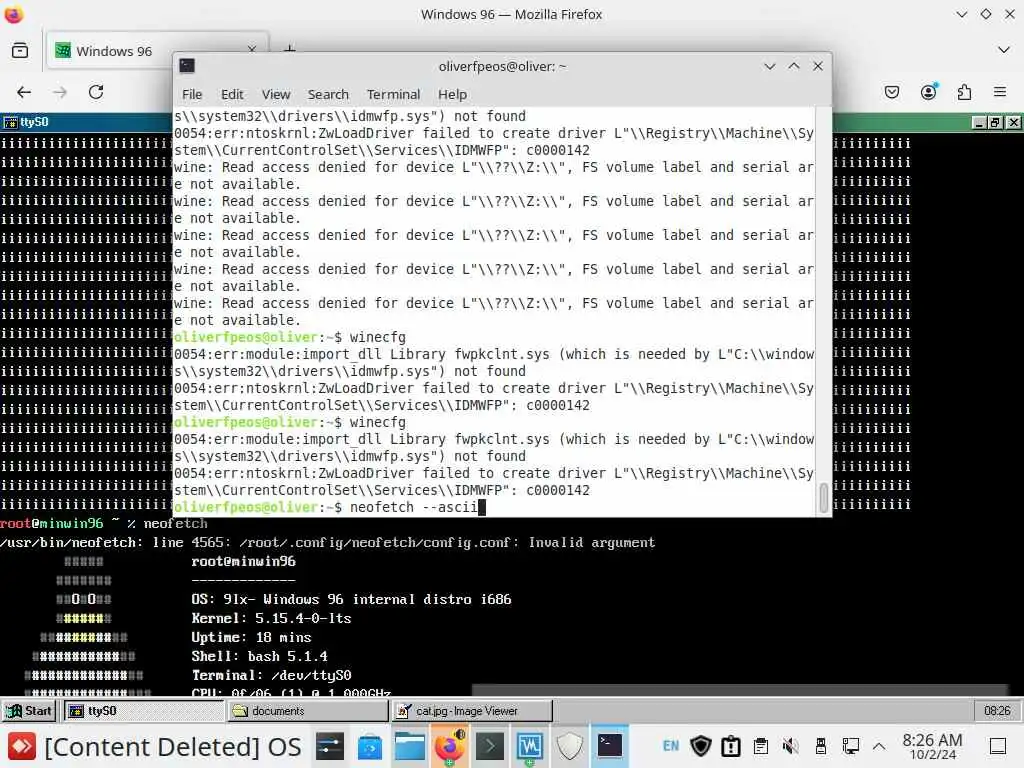
Task: Open the Search menu in terminal
Action: (328, 94)
